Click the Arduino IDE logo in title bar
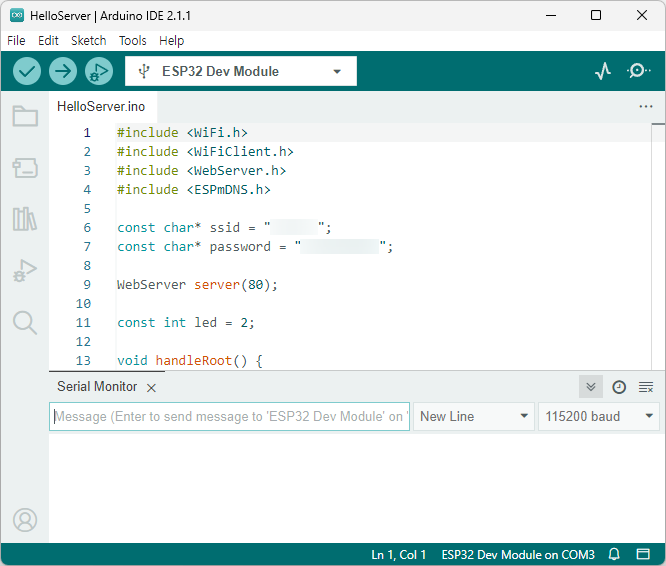This screenshot has height=566, width=666. [x=17, y=16]
